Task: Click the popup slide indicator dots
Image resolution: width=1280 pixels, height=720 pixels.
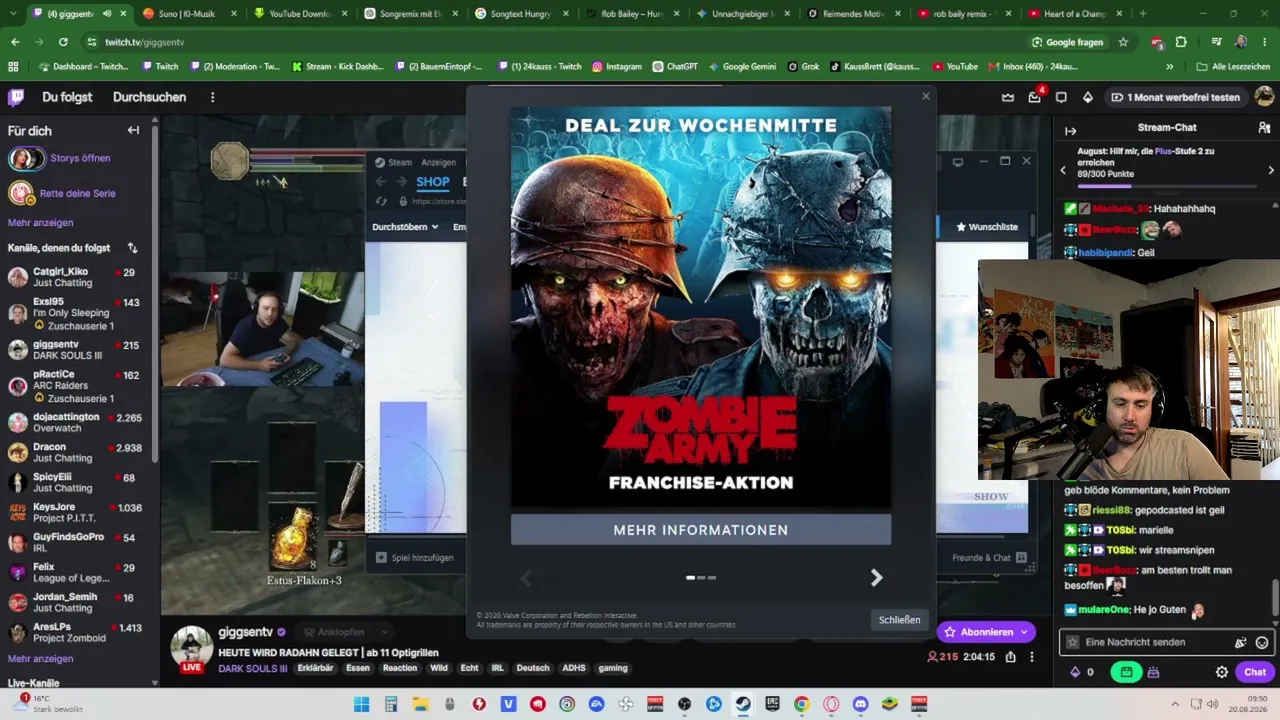Action: pyautogui.click(x=701, y=577)
